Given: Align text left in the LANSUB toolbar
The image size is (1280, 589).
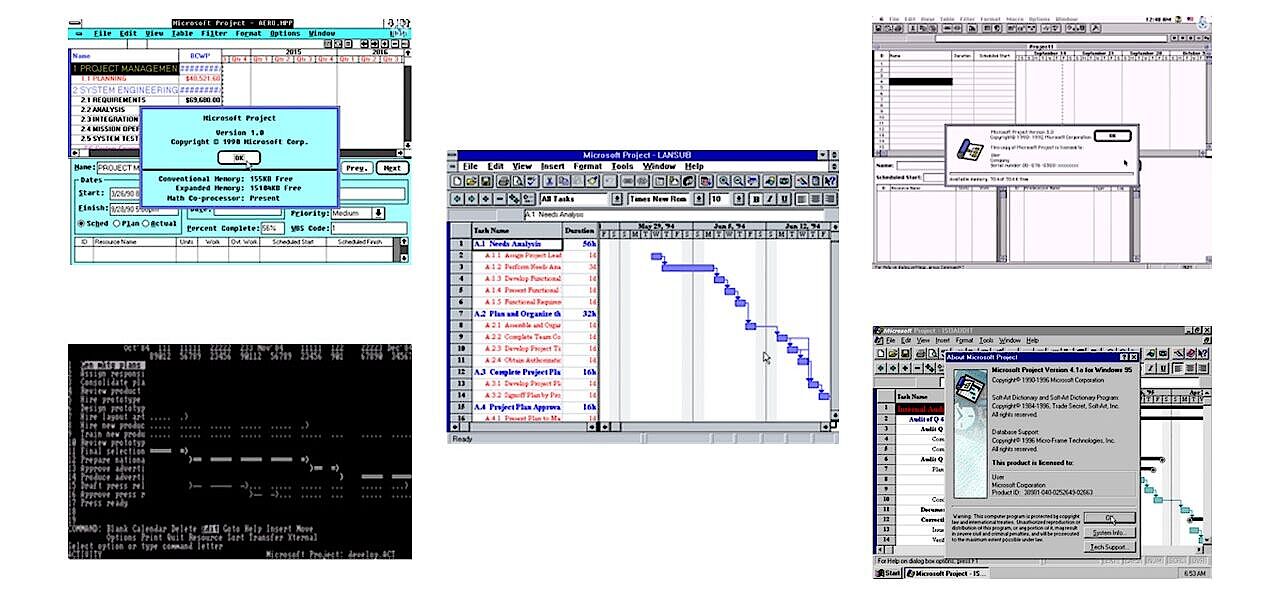Looking at the screenshot, I should 802,199.
